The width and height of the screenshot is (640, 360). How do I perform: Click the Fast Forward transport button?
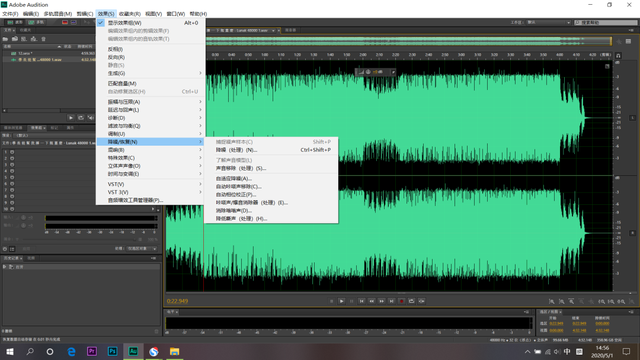tap(381, 301)
